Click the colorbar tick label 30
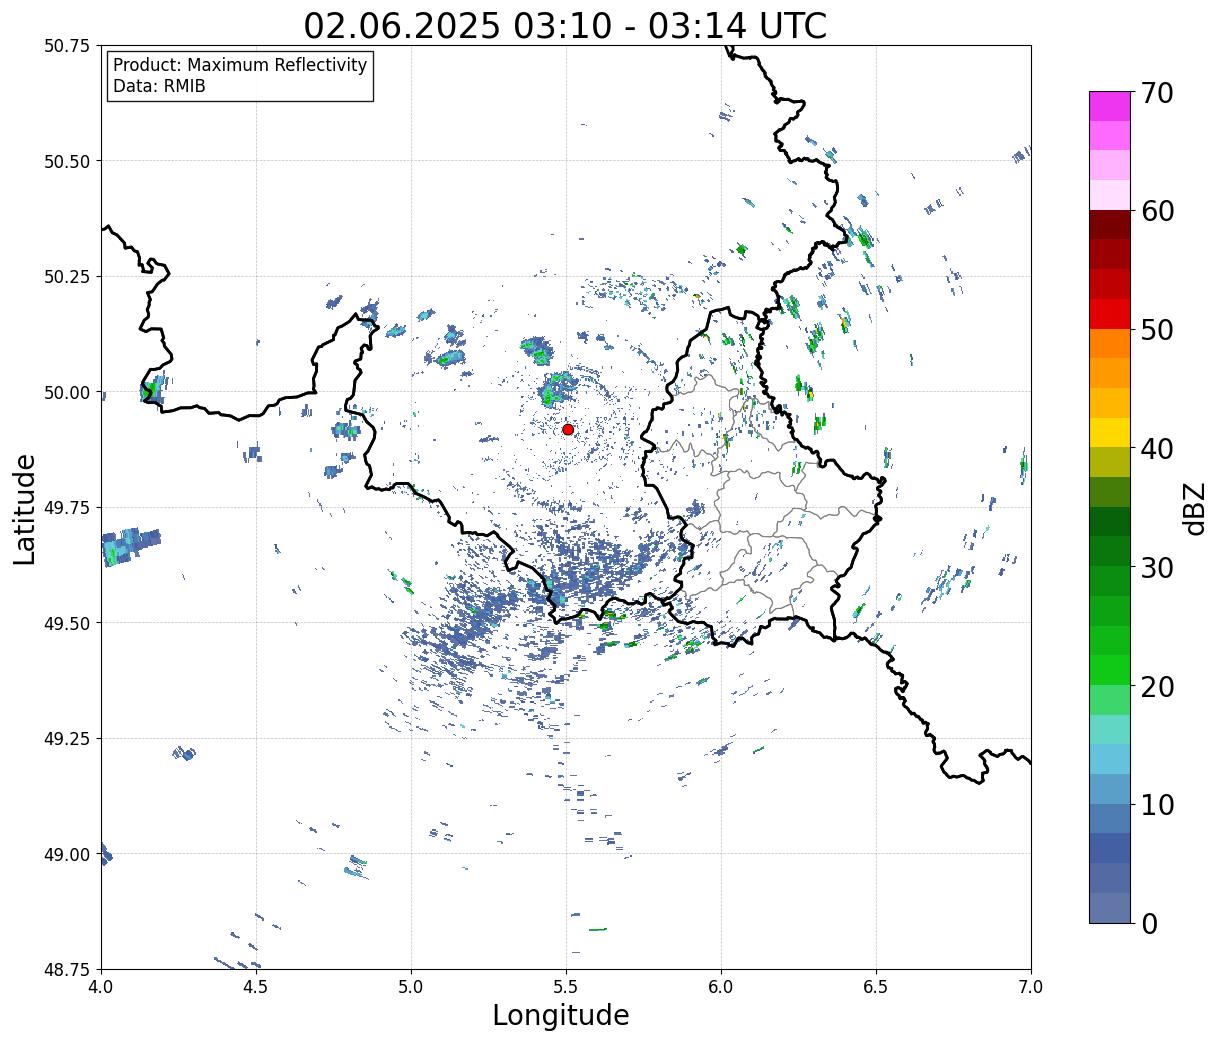This screenshot has height=1040, width=1219. point(1156,567)
